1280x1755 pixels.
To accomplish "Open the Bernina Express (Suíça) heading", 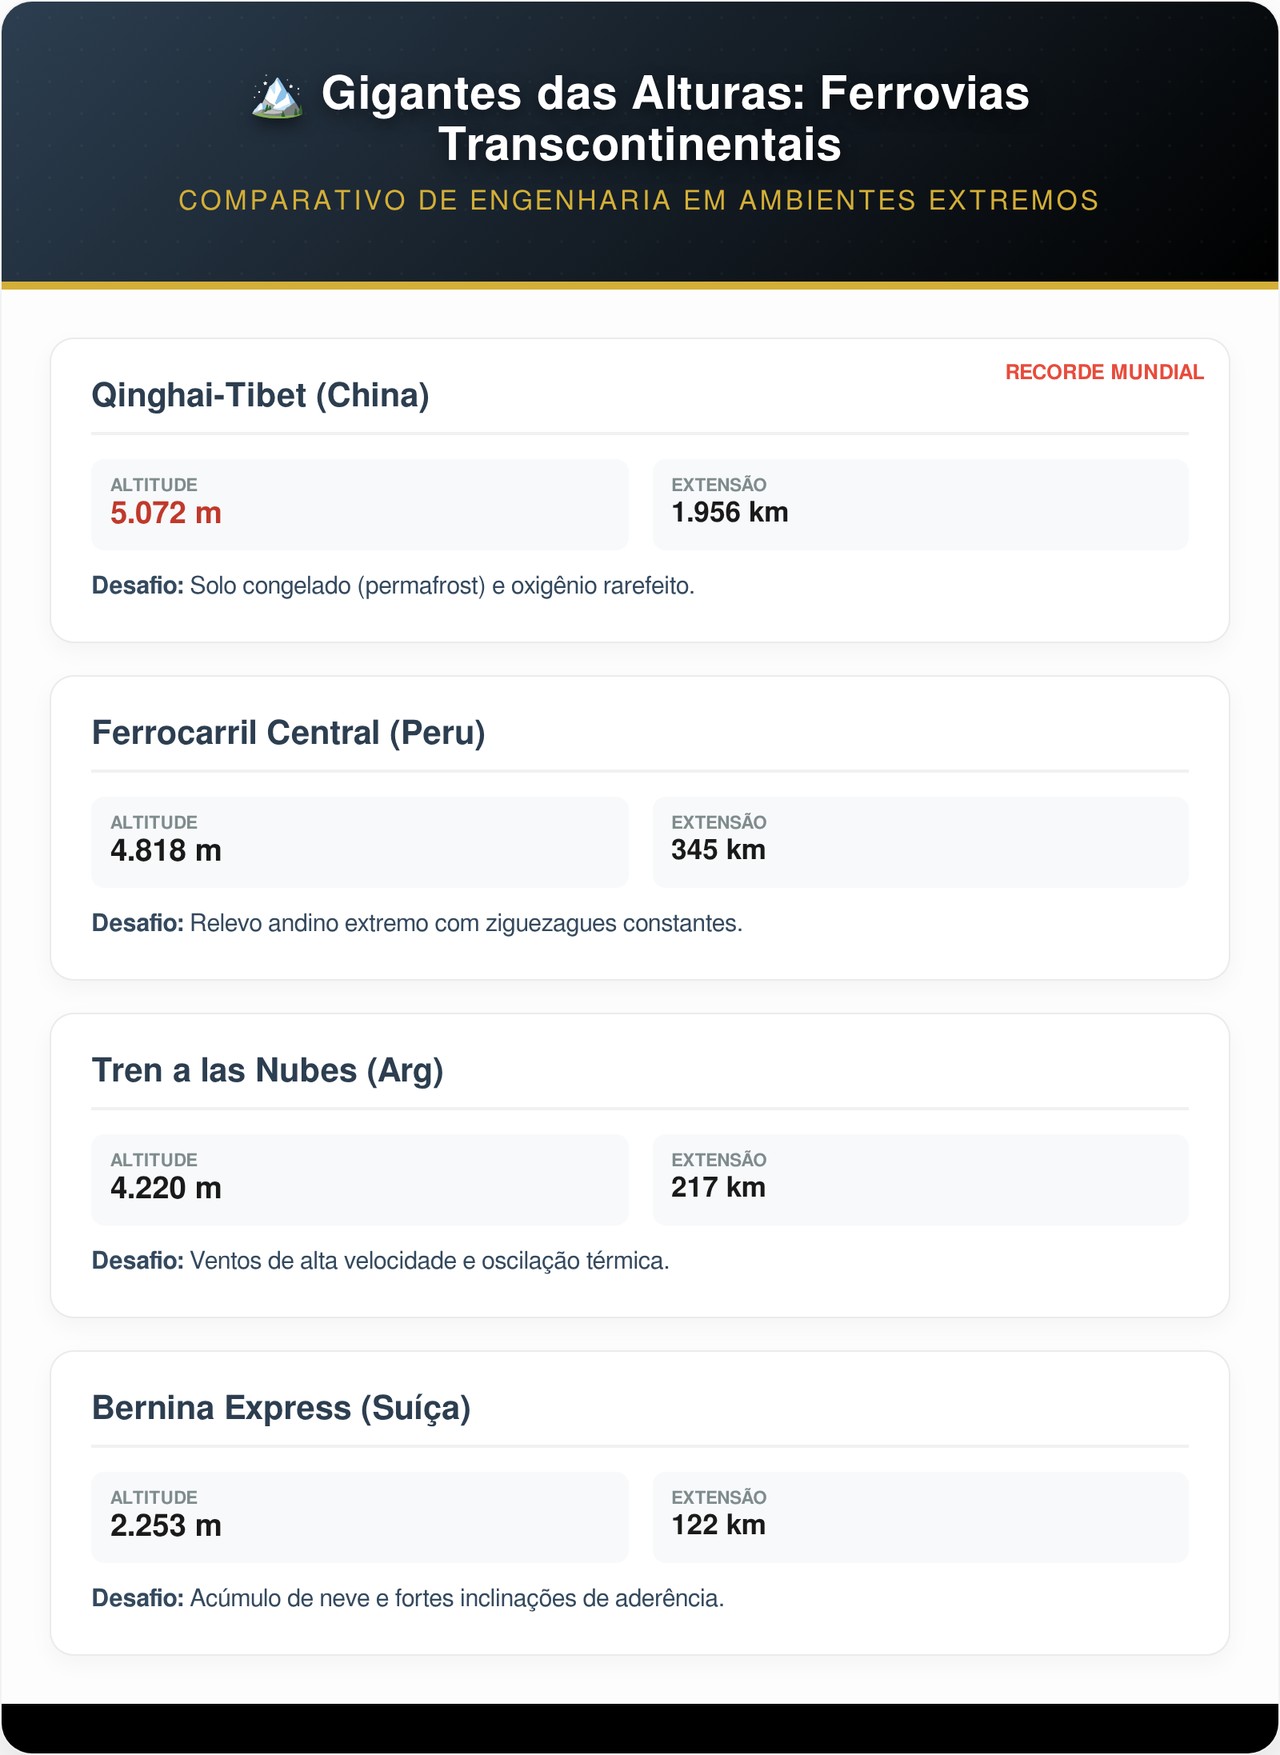I will 281,1408.
